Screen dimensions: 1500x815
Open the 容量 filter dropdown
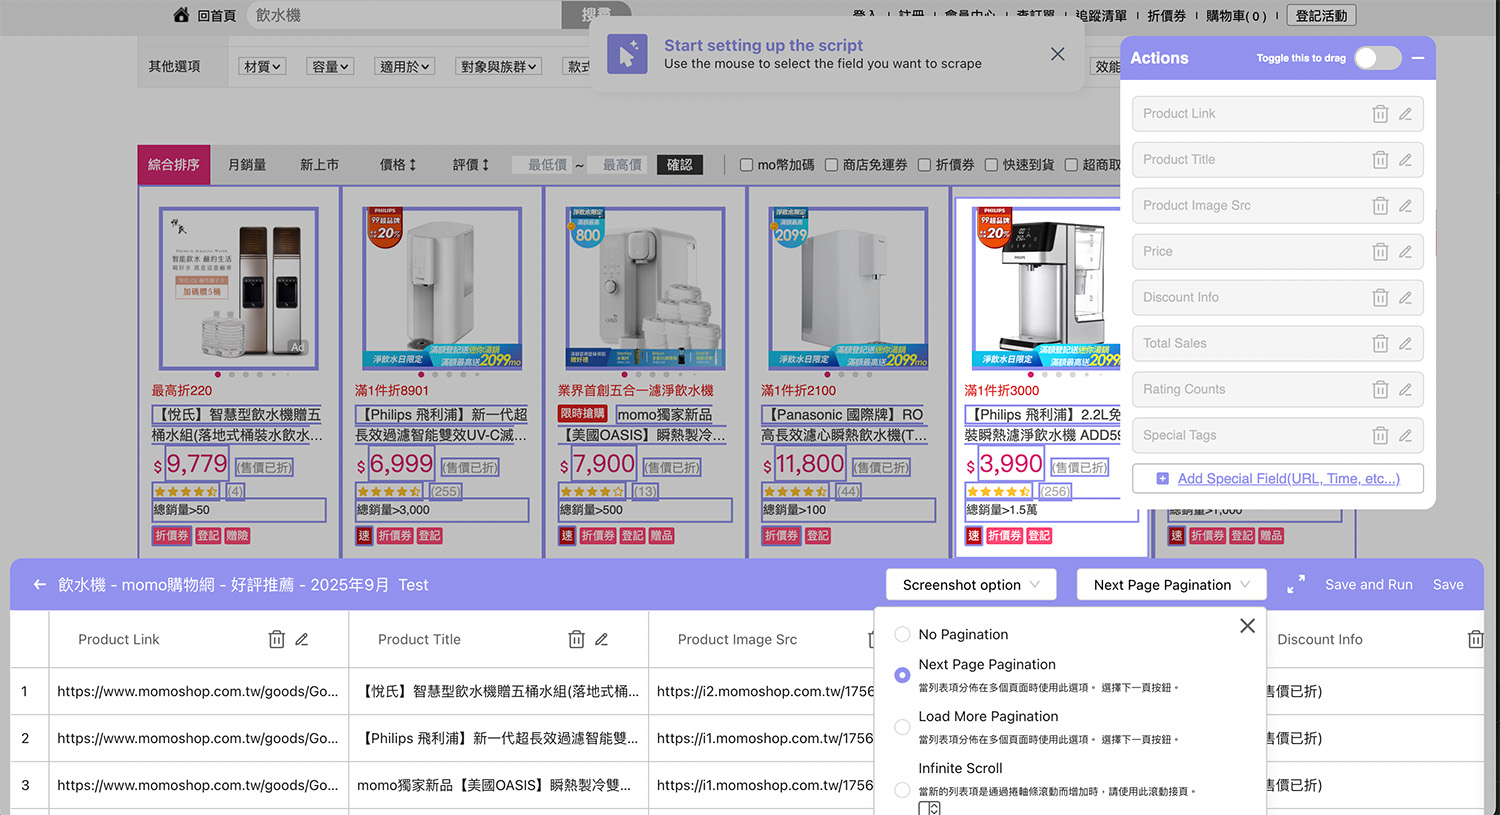click(x=330, y=66)
